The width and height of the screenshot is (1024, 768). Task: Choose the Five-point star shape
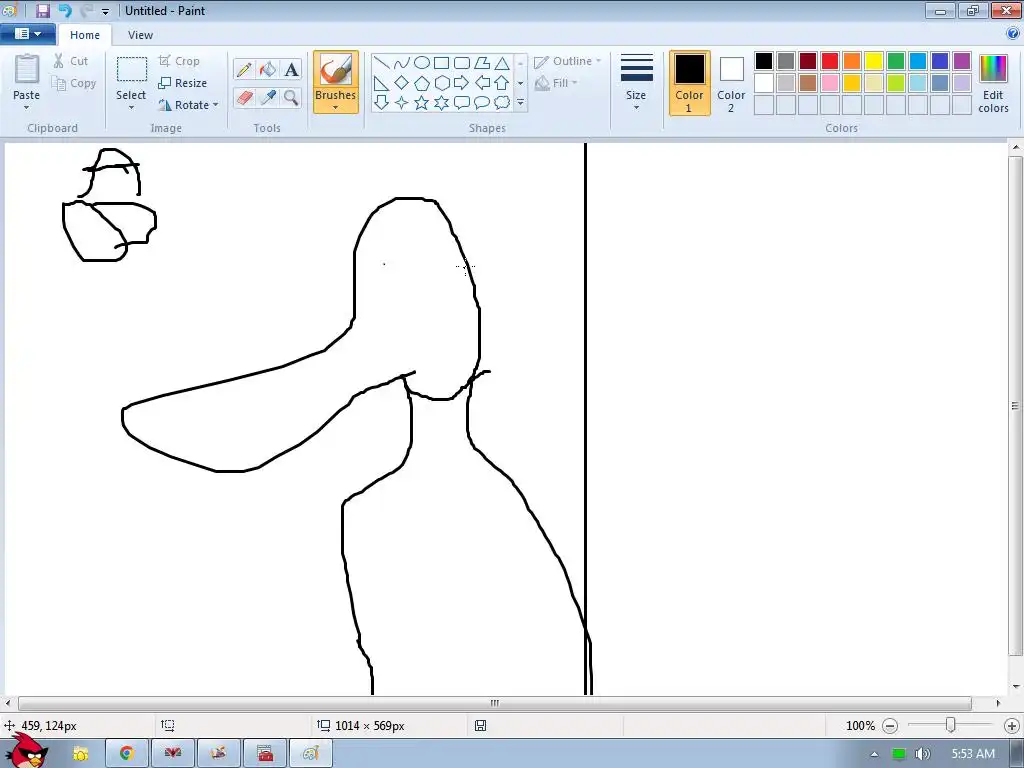click(422, 103)
